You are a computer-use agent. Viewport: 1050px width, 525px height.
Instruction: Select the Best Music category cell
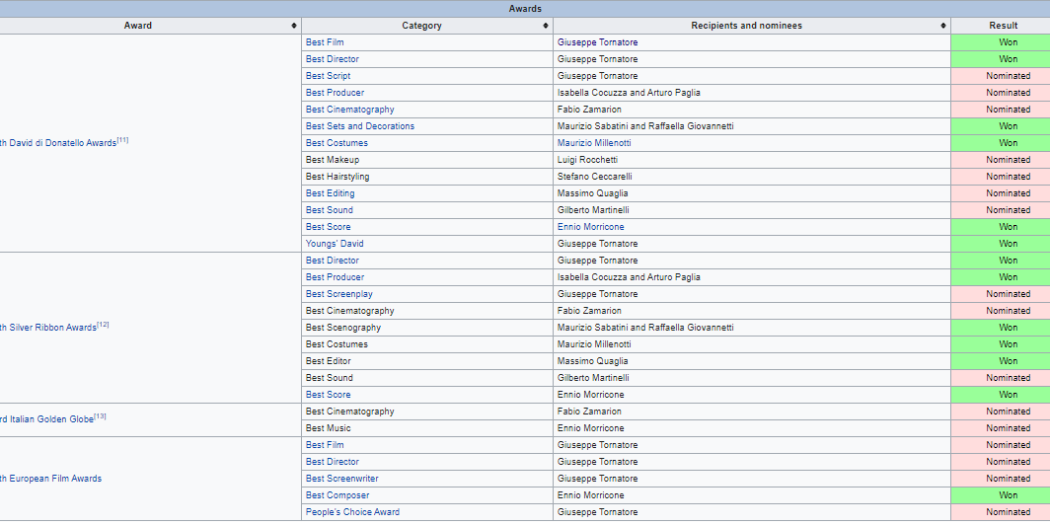[x=427, y=429]
